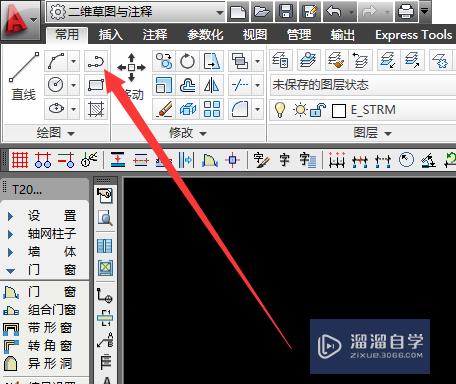Create a new drawing file
This screenshot has height=384, width=456.
click(238, 12)
